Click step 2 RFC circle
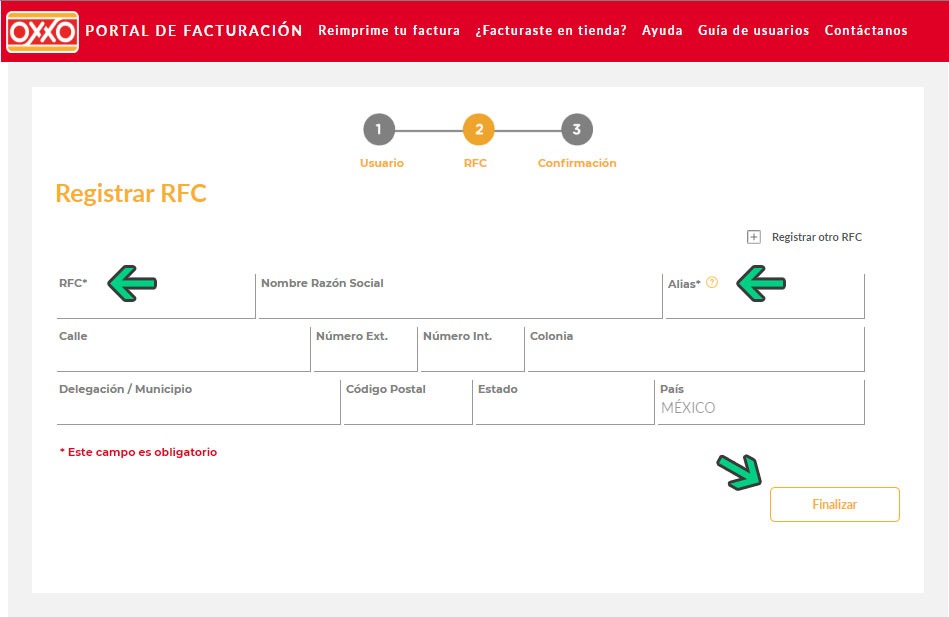 pyautogui.click(x=479, y=129)
